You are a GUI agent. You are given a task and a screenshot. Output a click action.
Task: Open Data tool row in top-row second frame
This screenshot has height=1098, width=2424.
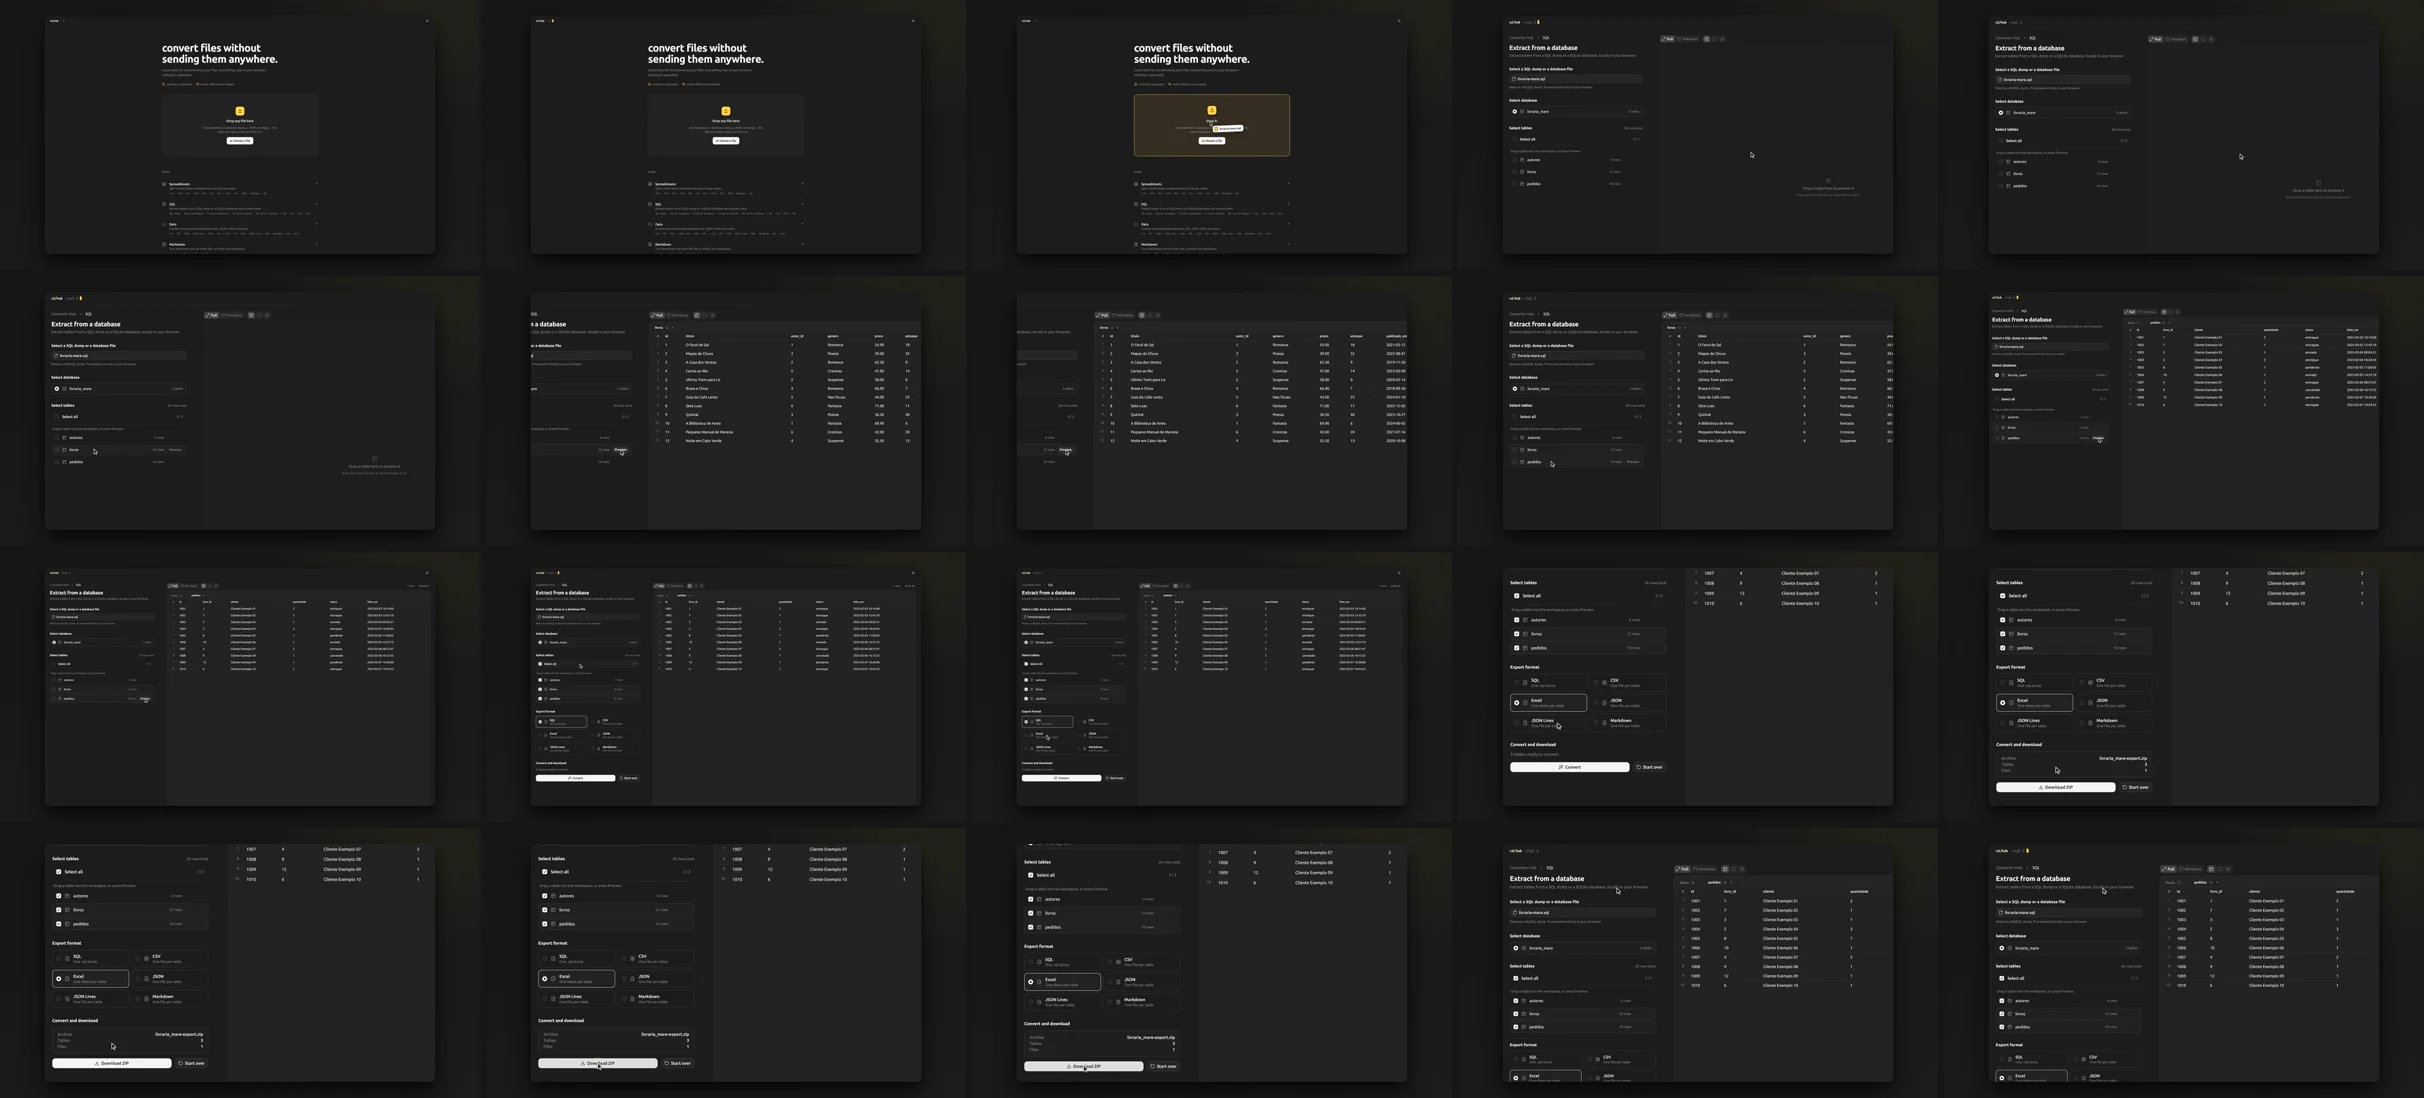tap(726, 227)
